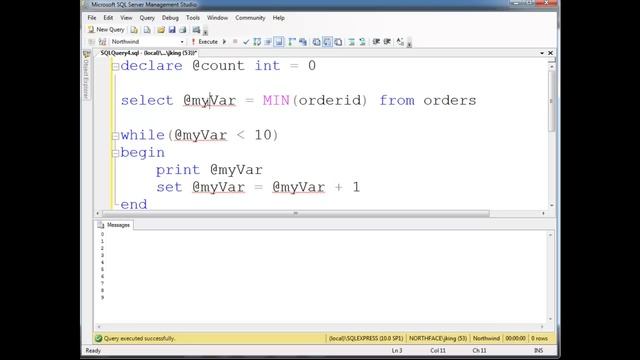Click output line 0 in Messages
The height and width of the screenshot is (360, 640).
tap(102, 234)
